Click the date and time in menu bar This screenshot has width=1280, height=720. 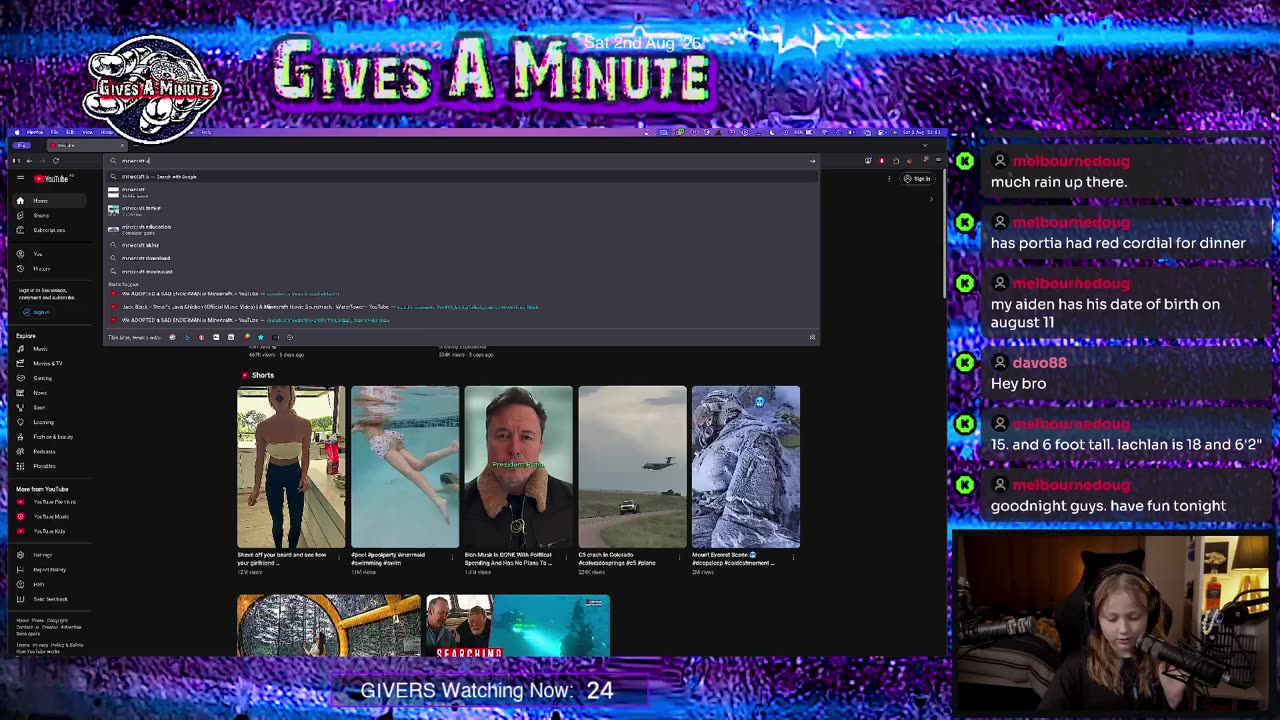click(920, 132)
